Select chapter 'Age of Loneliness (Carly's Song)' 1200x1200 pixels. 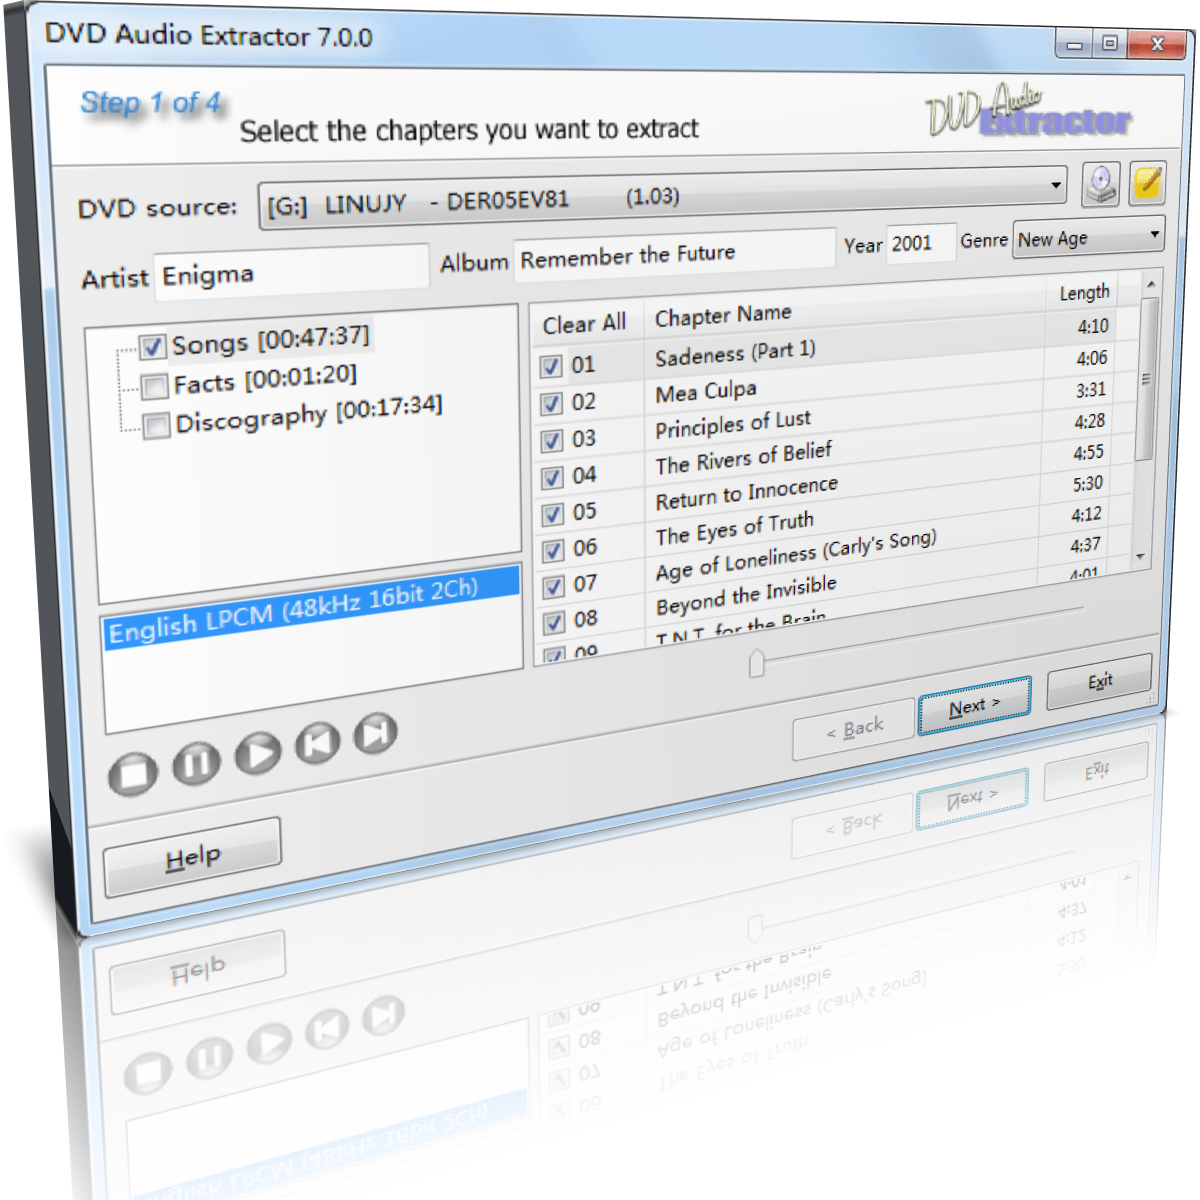coord(796,556)
